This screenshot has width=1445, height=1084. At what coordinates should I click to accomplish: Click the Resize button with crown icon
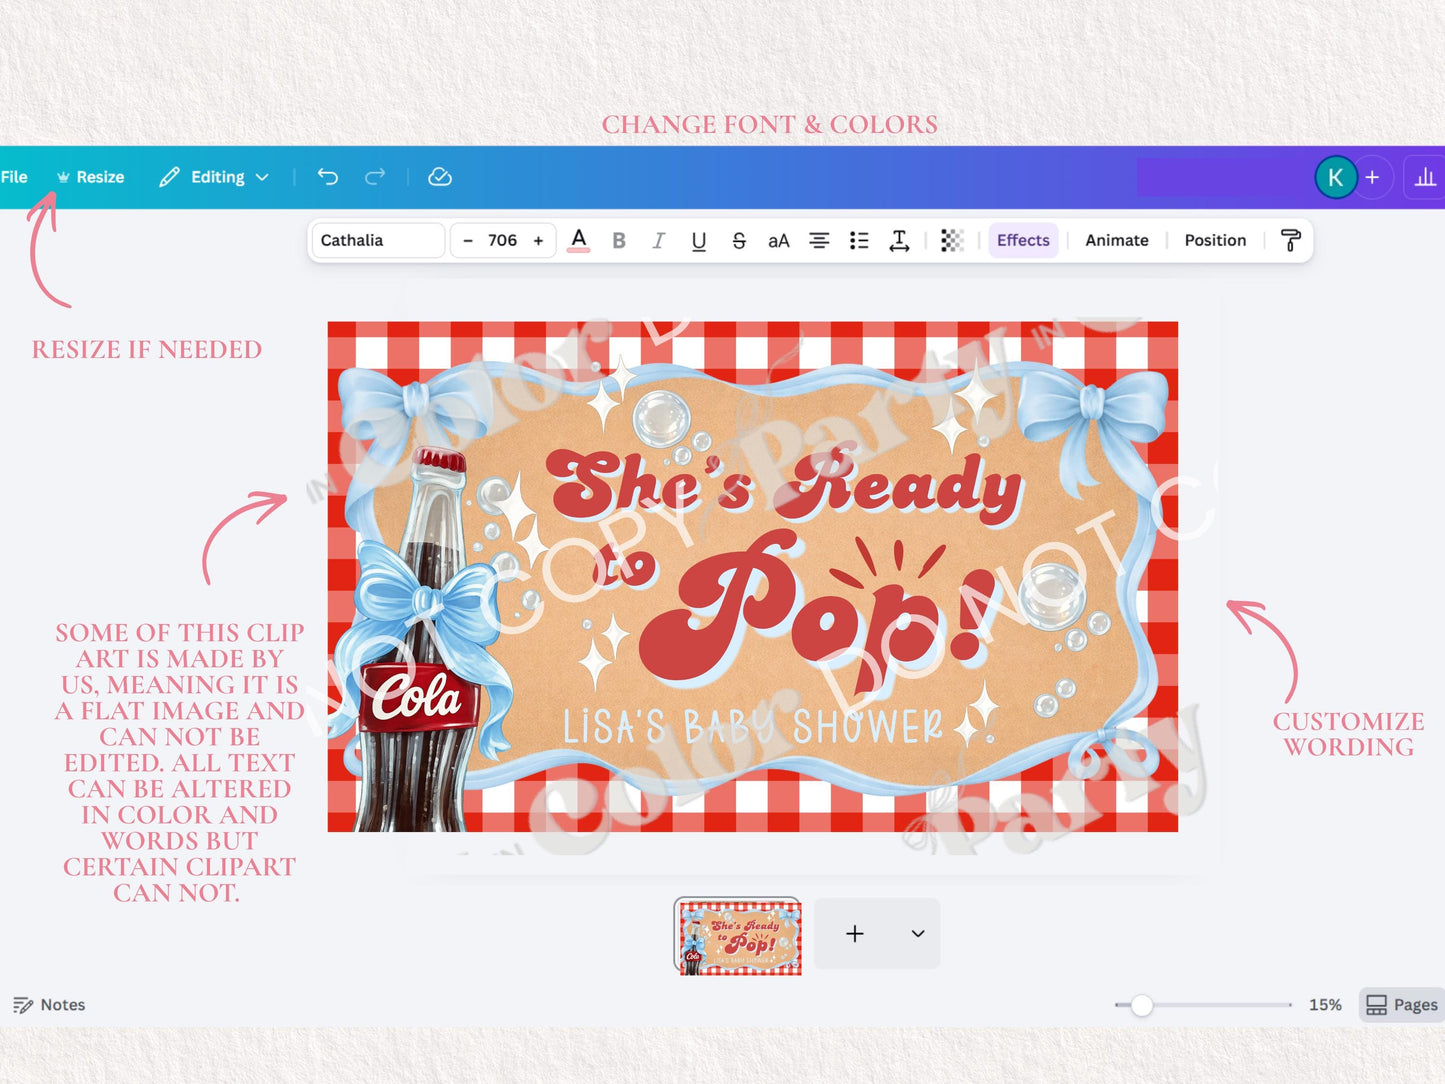(91, 177)
